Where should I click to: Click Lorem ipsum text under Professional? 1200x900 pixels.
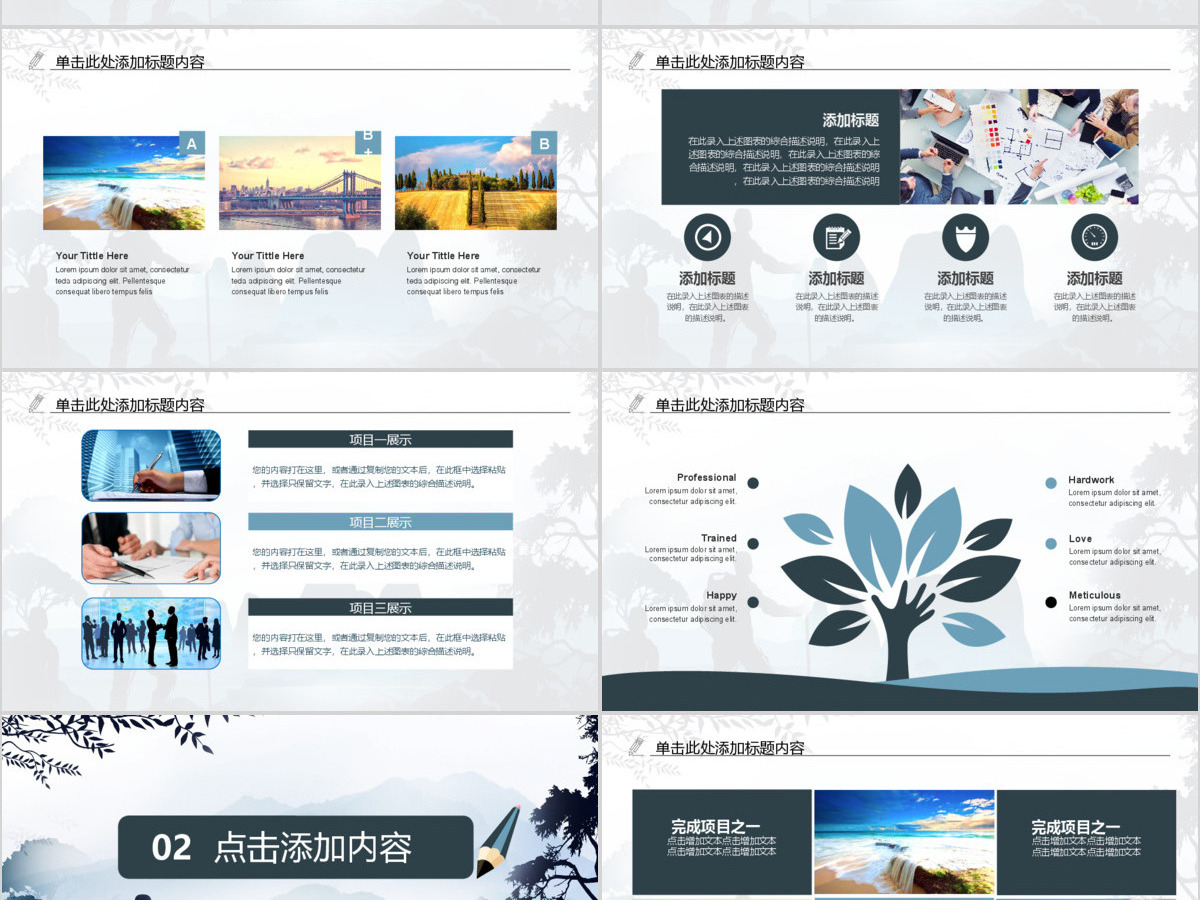pos(691,496)
